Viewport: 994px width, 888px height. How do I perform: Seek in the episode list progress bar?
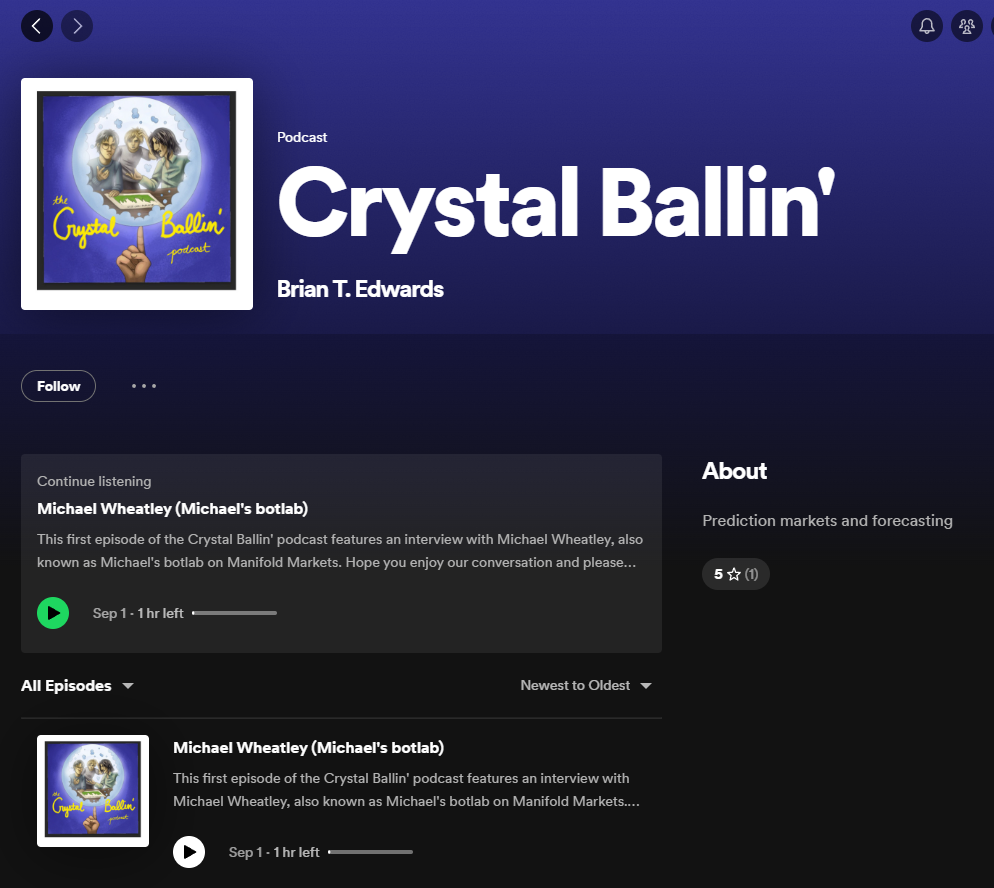point(370,852)
